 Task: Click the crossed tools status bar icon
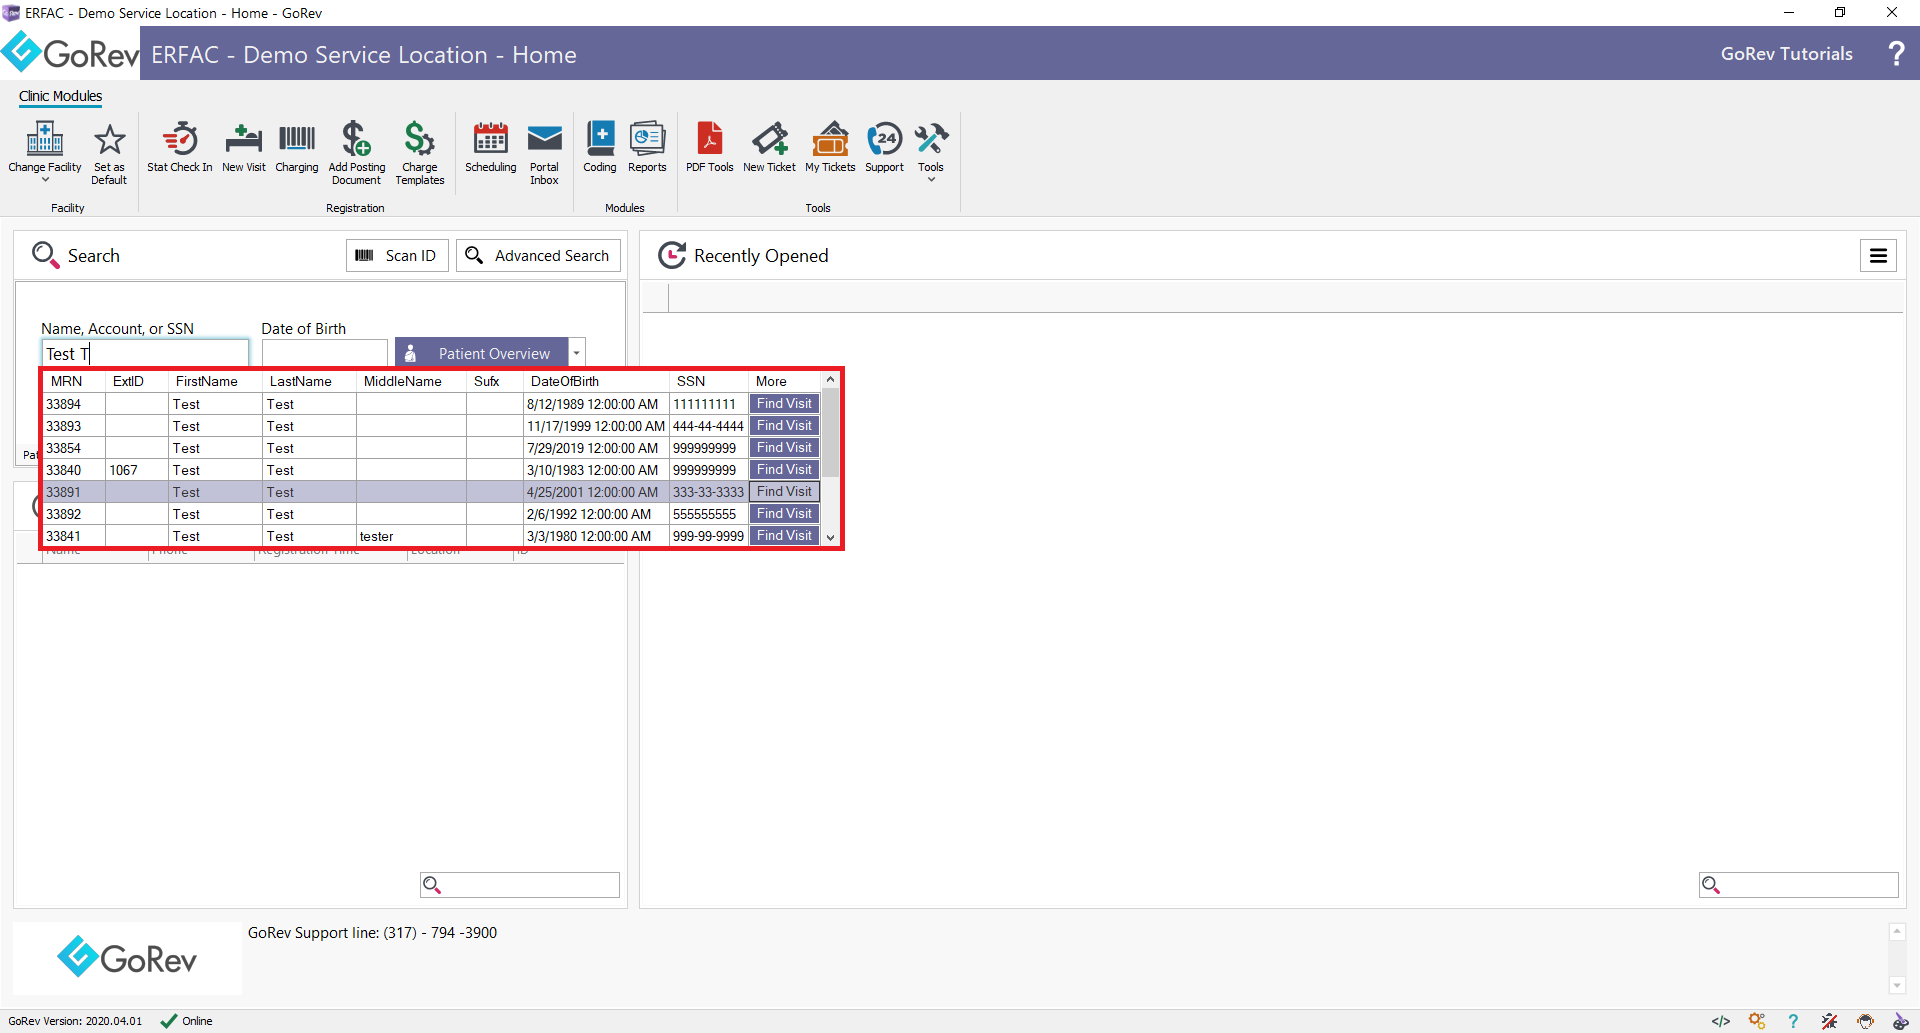point(1829,1021)
